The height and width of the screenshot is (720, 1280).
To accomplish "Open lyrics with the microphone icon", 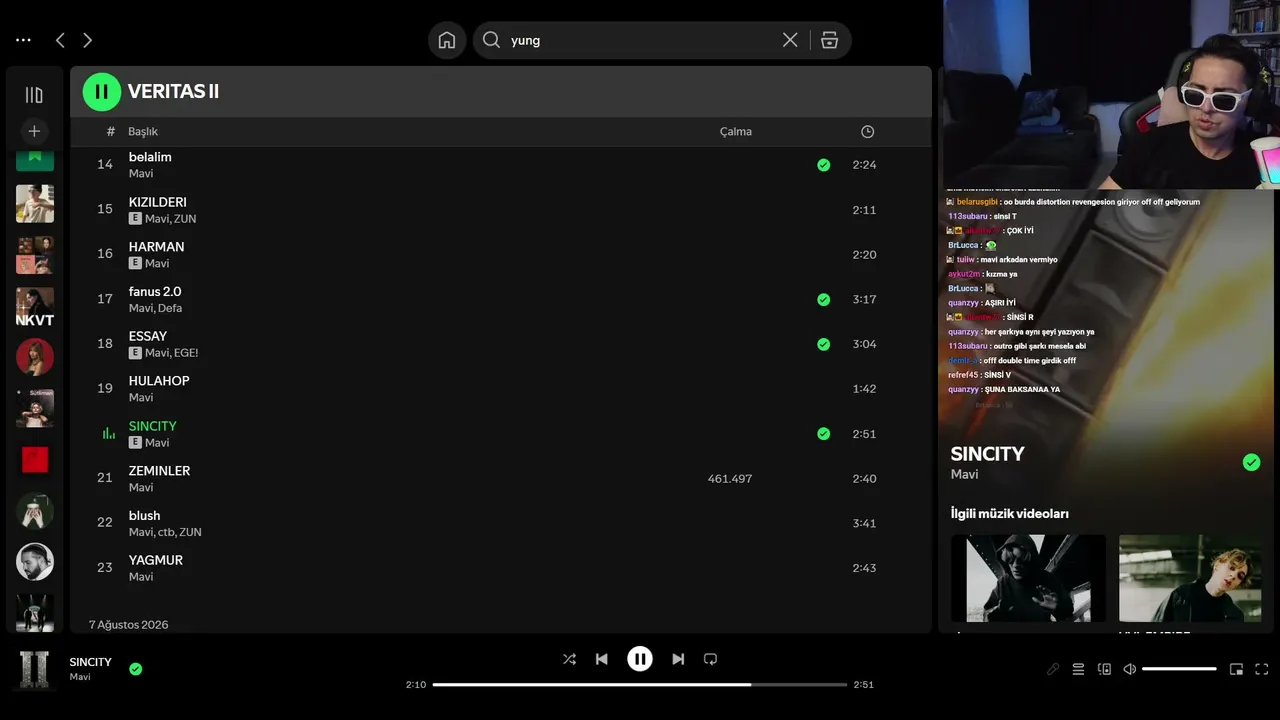I will (1053, 669).
